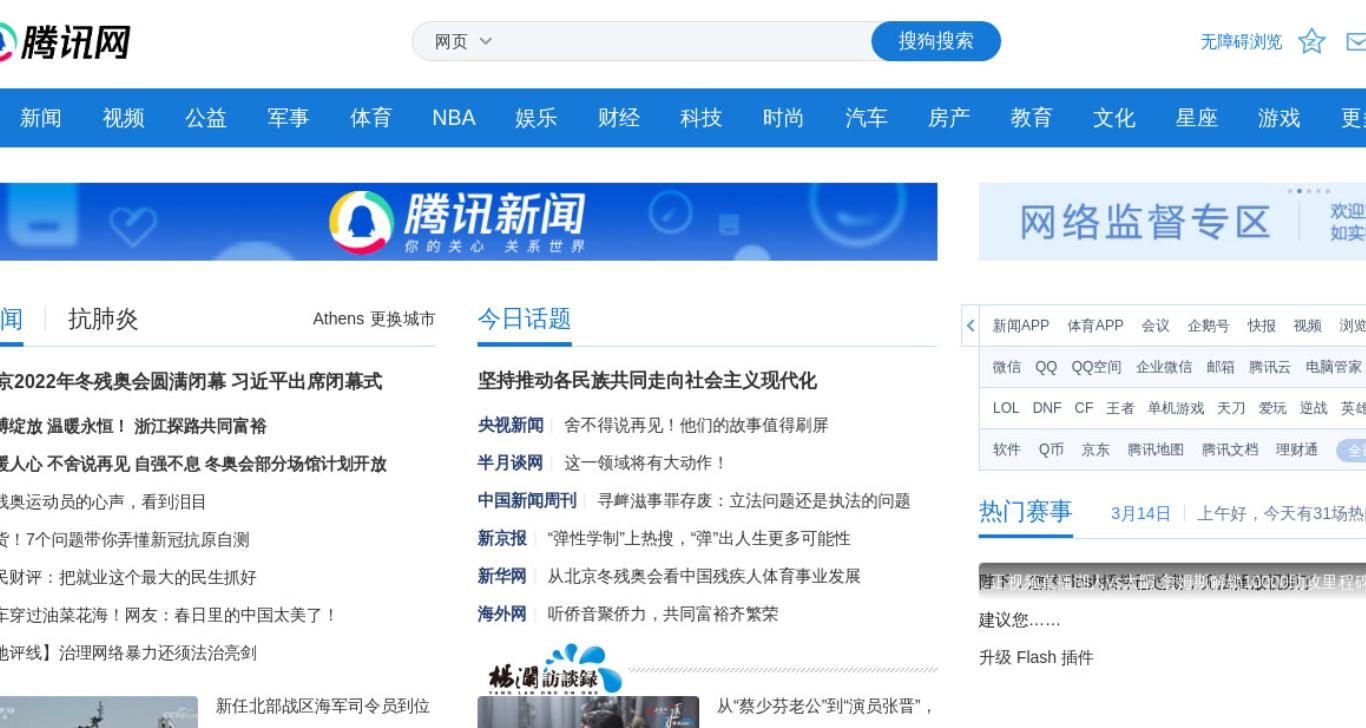Viewport: 1366px width, 728px height.
Task: Open the 腾讯云 link
Action: [x=1270, y=367]
